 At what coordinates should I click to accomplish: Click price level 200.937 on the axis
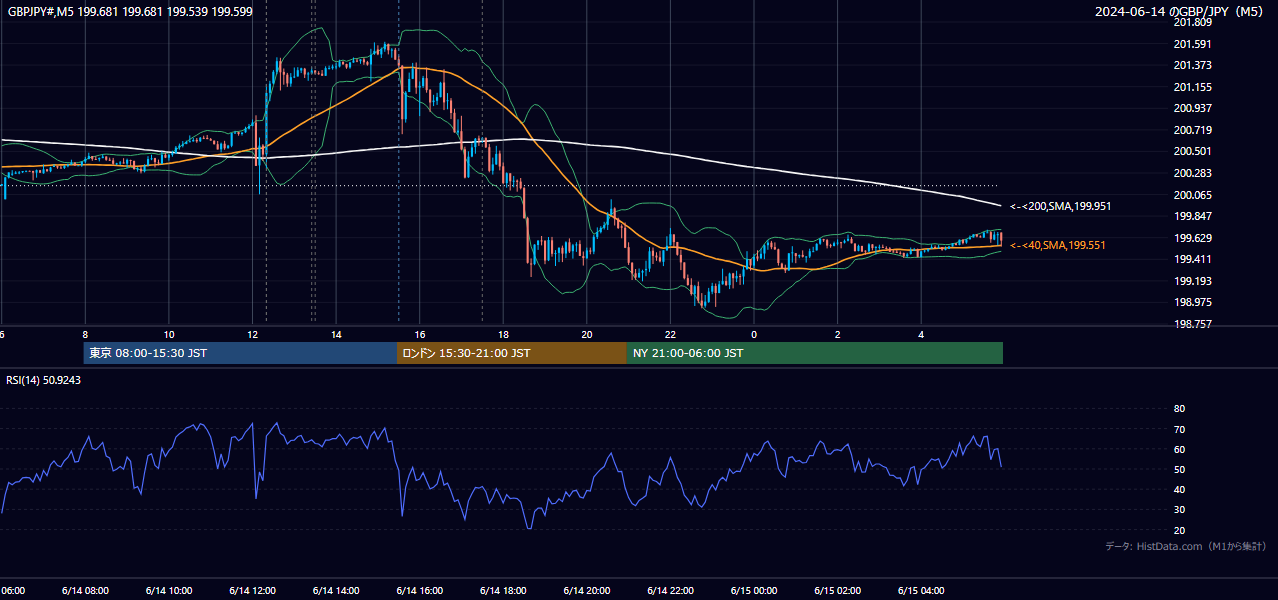tap(1192, 108)
